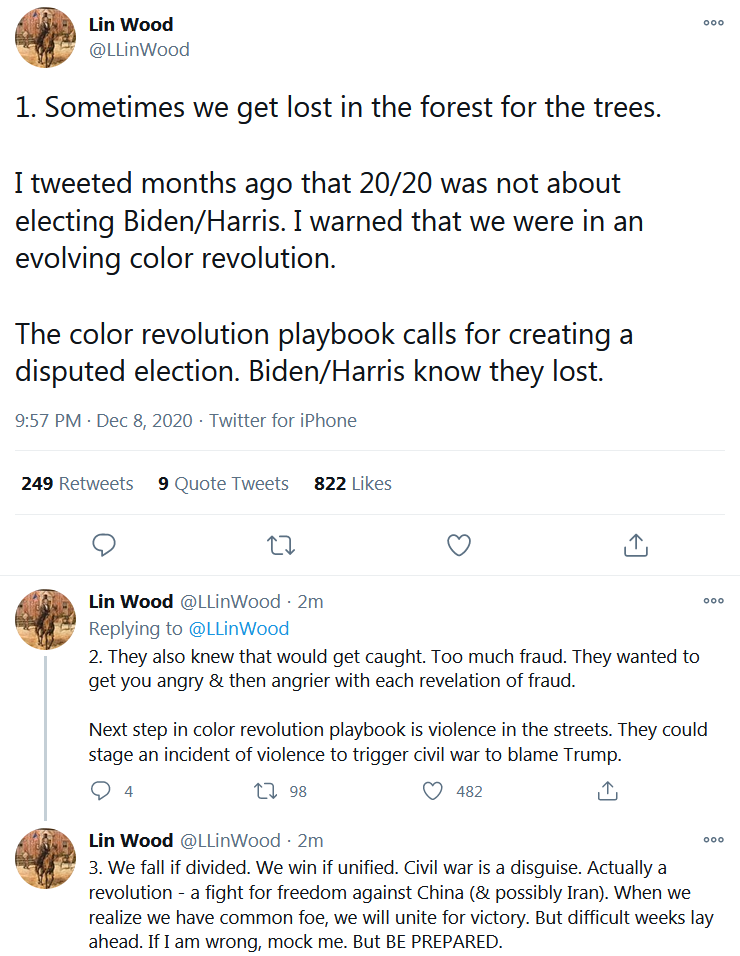Screen dimensions: 740x956
Task: Reply to the main tweet
Action: coord(104,545)
